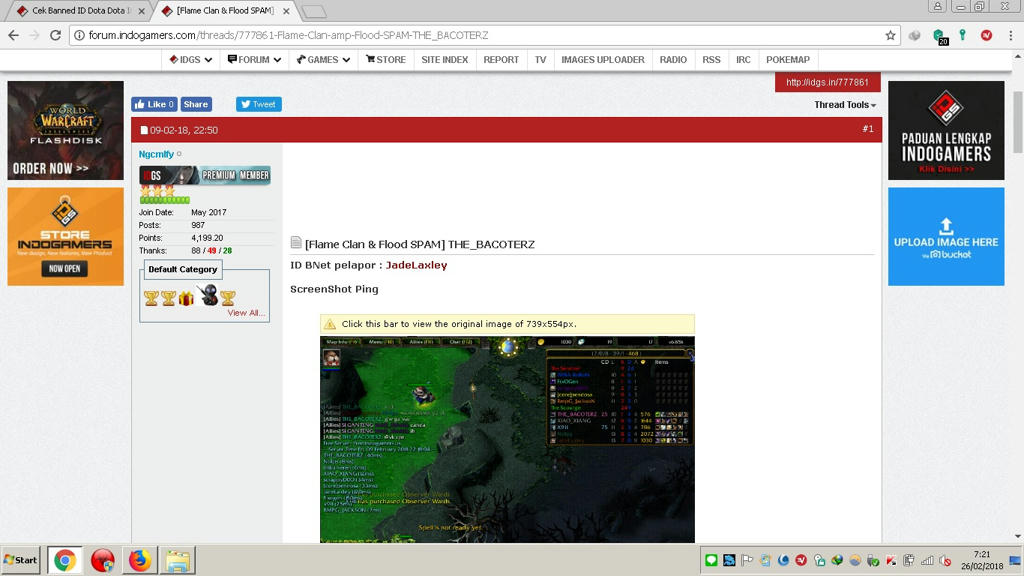The image size is (1024, 576).
Task: Expand the IDGS dropdown menu
Action: coord(190,59)
